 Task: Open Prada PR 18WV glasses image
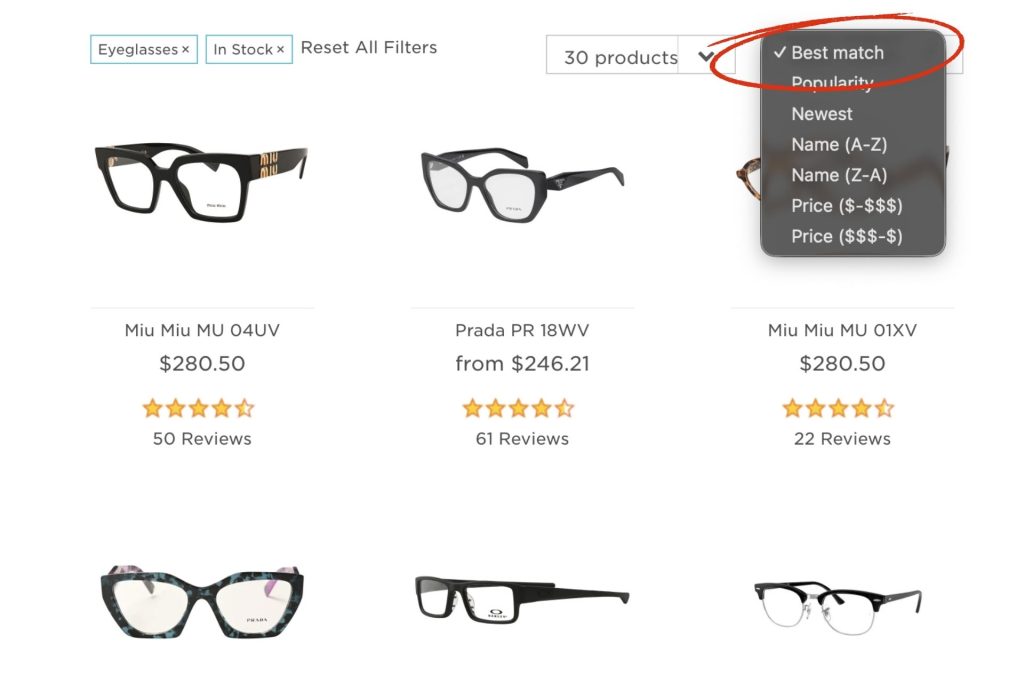522,183
